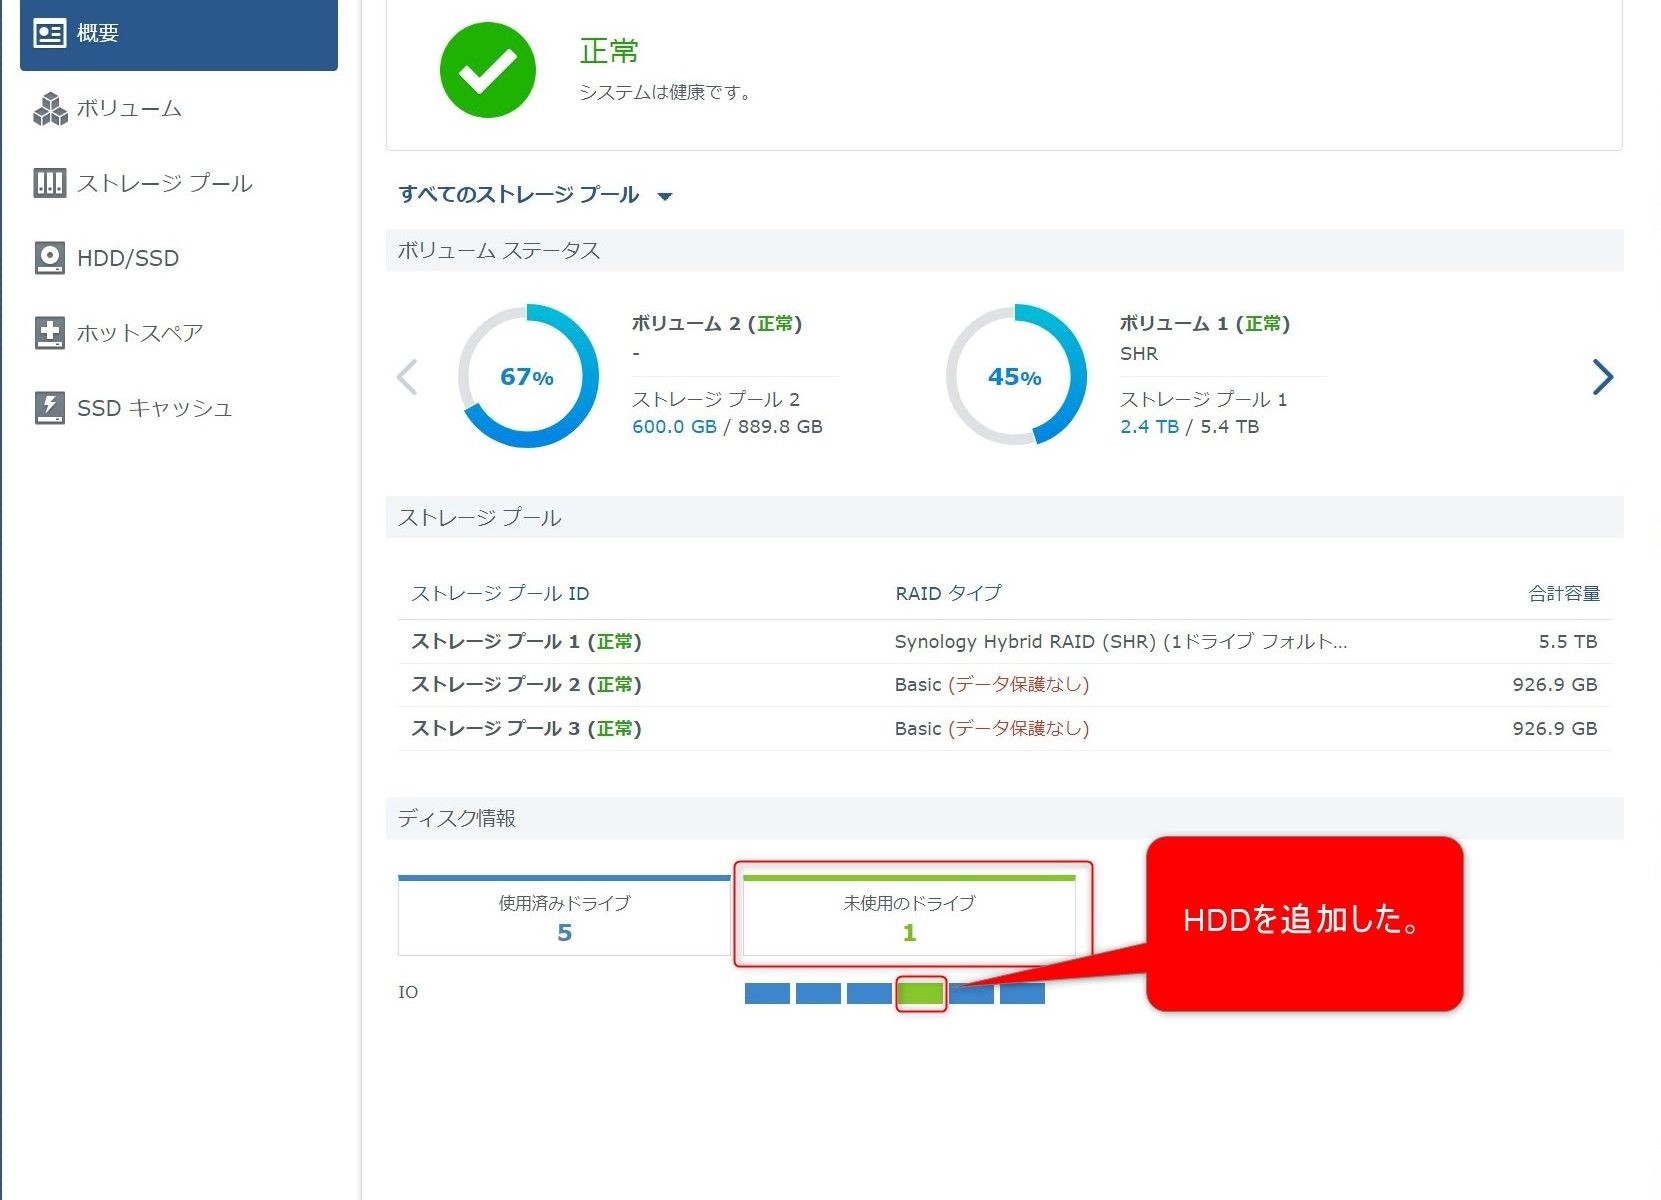
Task: Click the Hot Spare (ホットスペア) icon
Action: pos(49,333)
